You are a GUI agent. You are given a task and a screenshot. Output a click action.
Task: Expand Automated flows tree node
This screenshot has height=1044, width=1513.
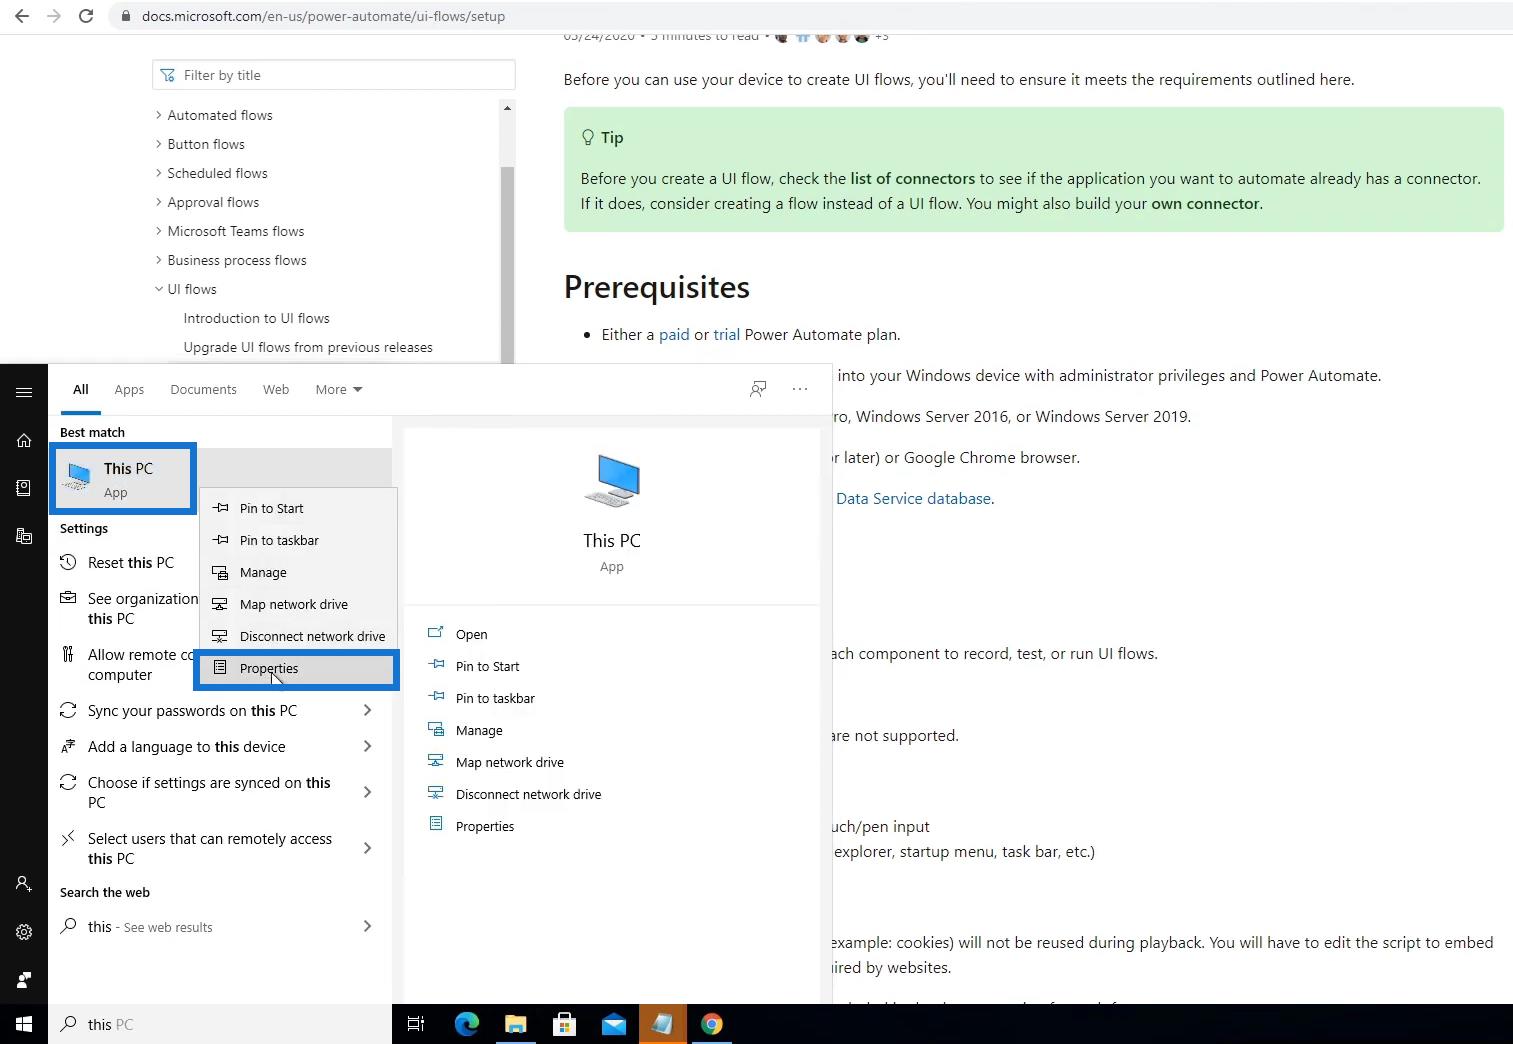tap(159, 115)
